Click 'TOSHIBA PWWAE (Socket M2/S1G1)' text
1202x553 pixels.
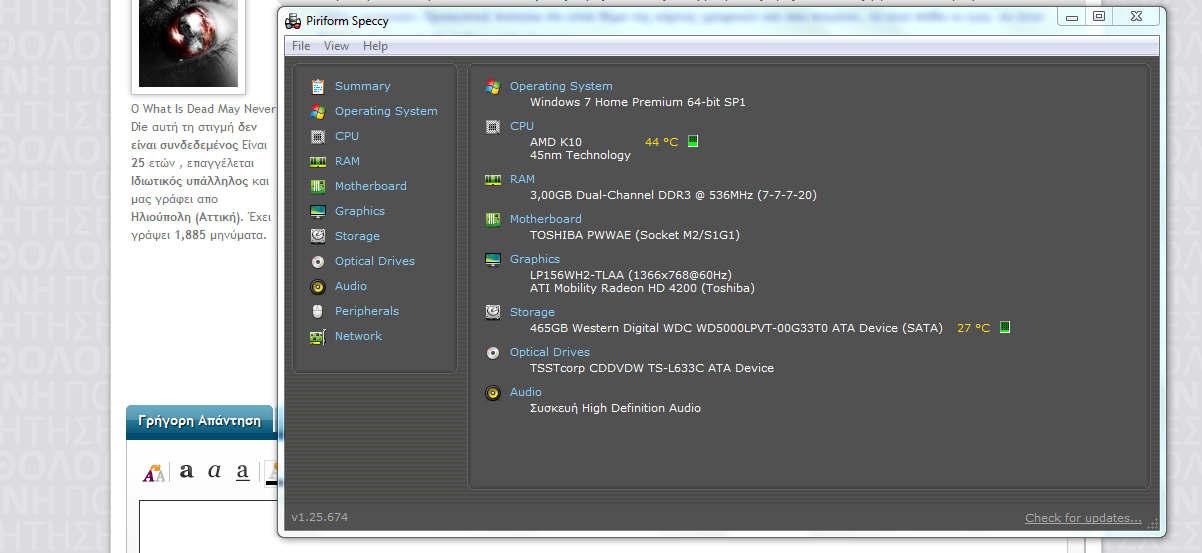click(x=635, y=235)
